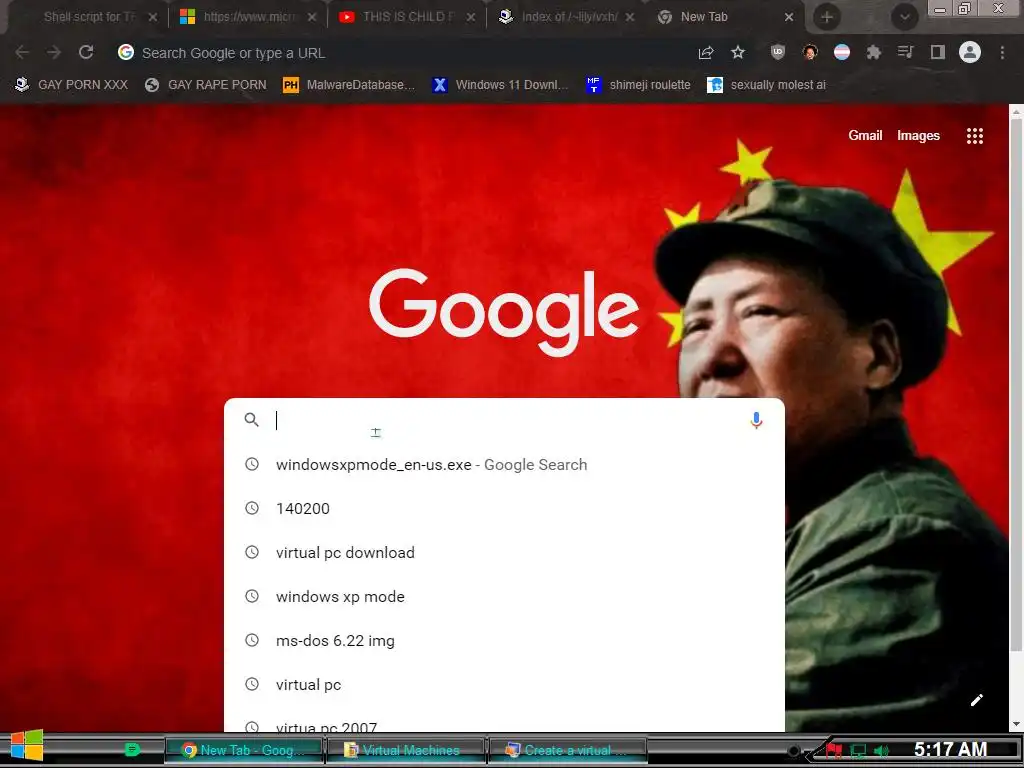1024x768 pixels.
Task: Select the windowsxpmode_en-us.exe suggestion
Action: [x=504, y=464]
